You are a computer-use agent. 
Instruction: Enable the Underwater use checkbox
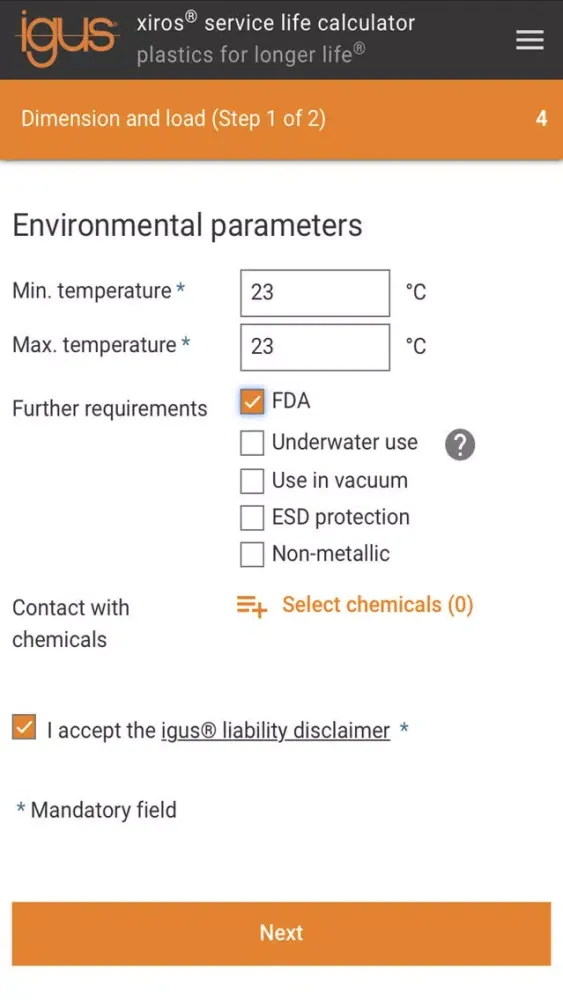252,443
